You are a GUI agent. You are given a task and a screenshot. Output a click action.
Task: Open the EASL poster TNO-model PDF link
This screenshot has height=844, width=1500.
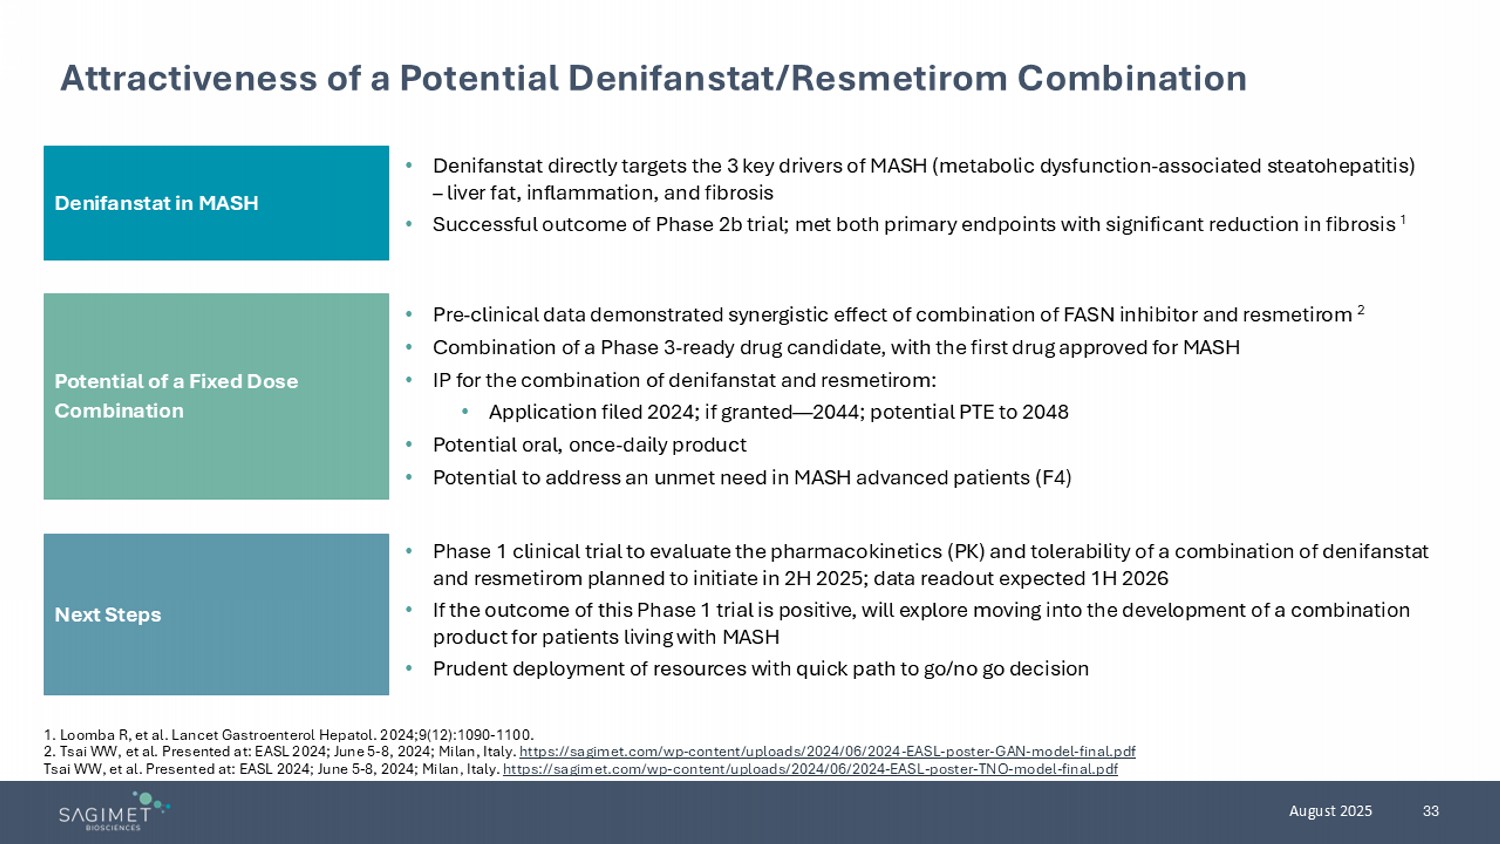(x=810, y=769)
